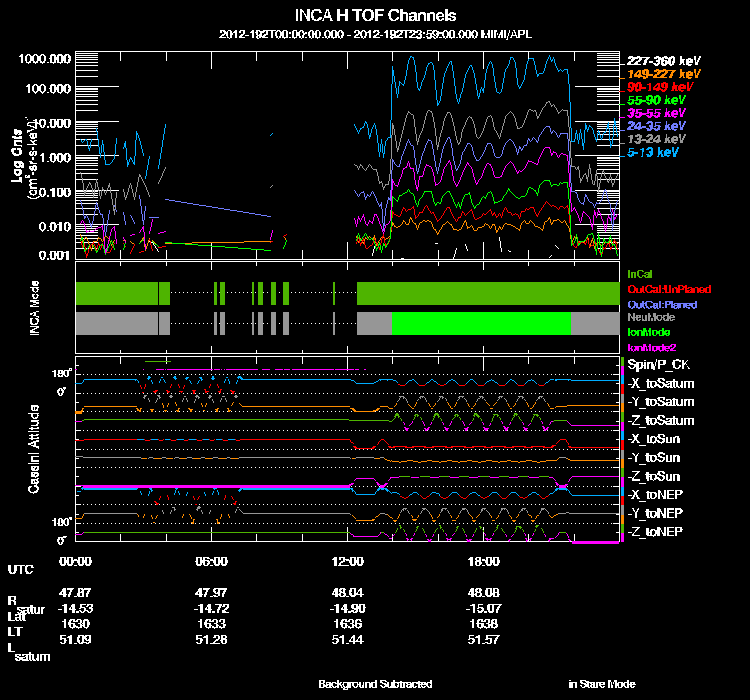Click the red 90-149 keV legend label

658,87
